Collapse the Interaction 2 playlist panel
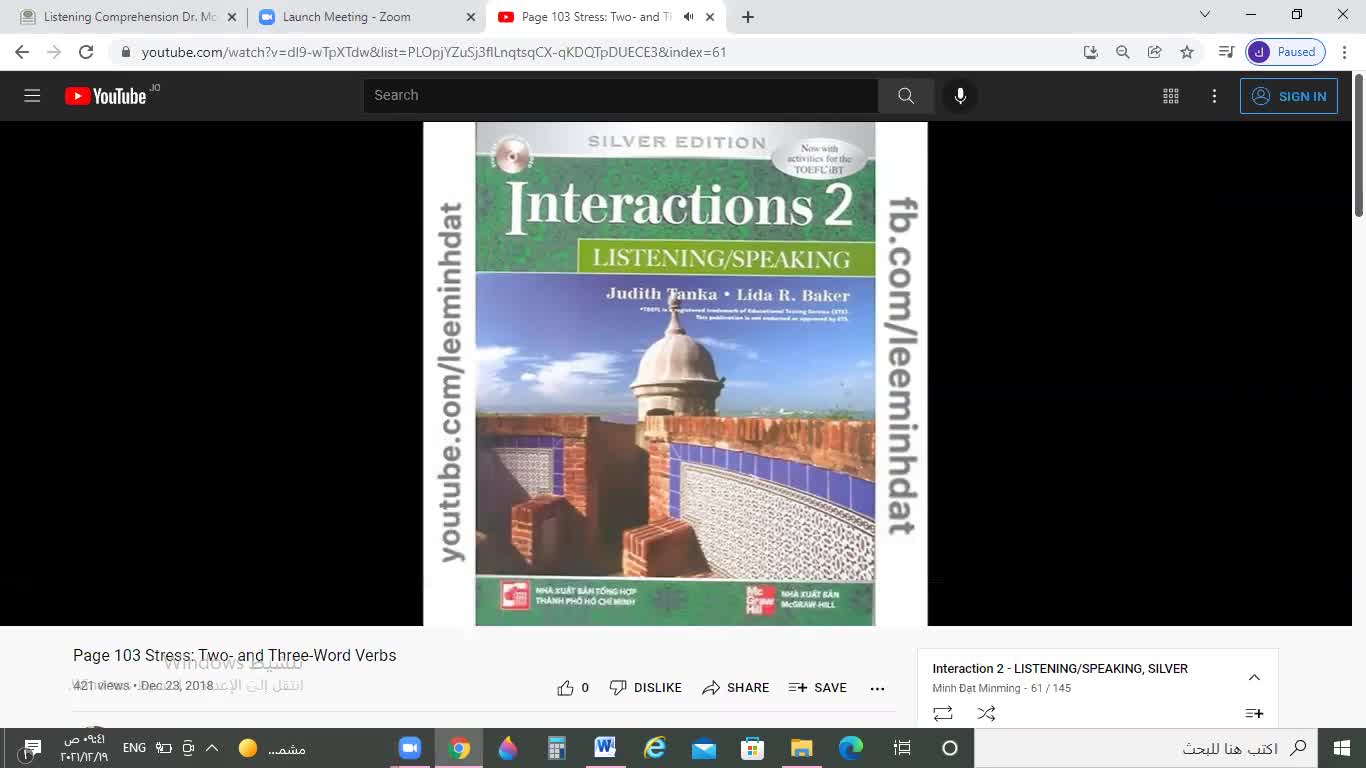 (1254, 677)
